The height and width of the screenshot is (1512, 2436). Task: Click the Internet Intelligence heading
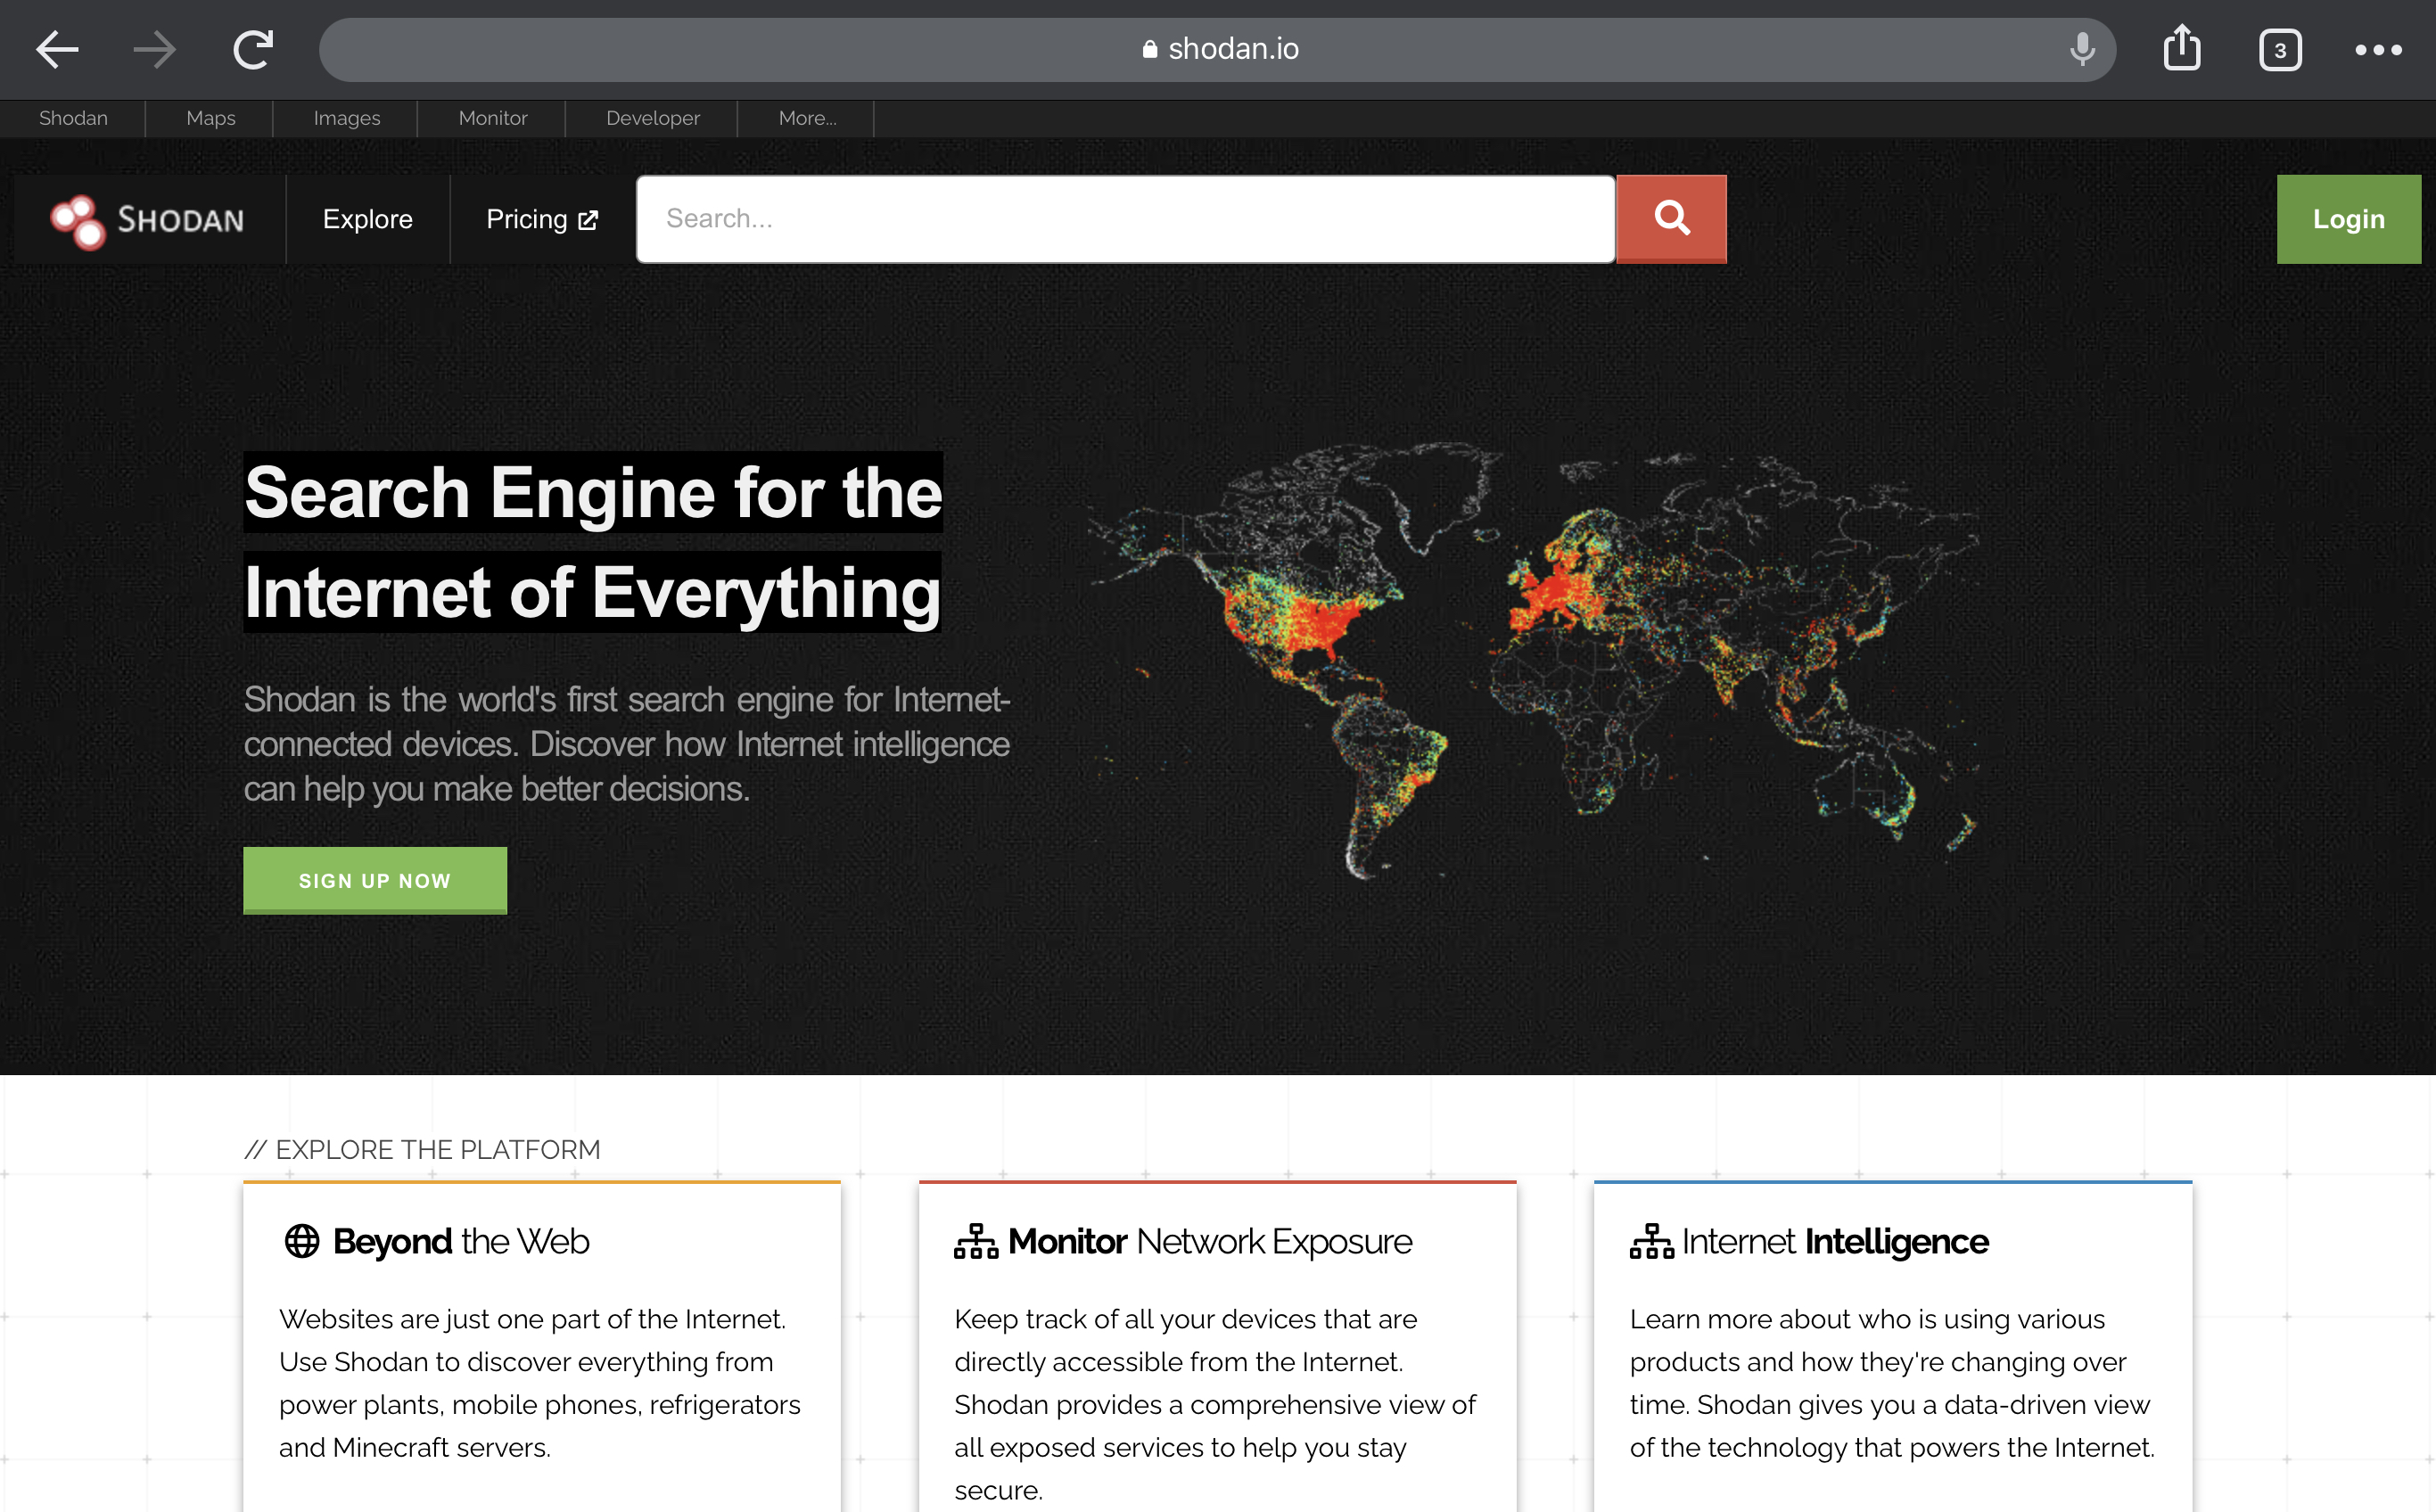click(1835, 1241)
